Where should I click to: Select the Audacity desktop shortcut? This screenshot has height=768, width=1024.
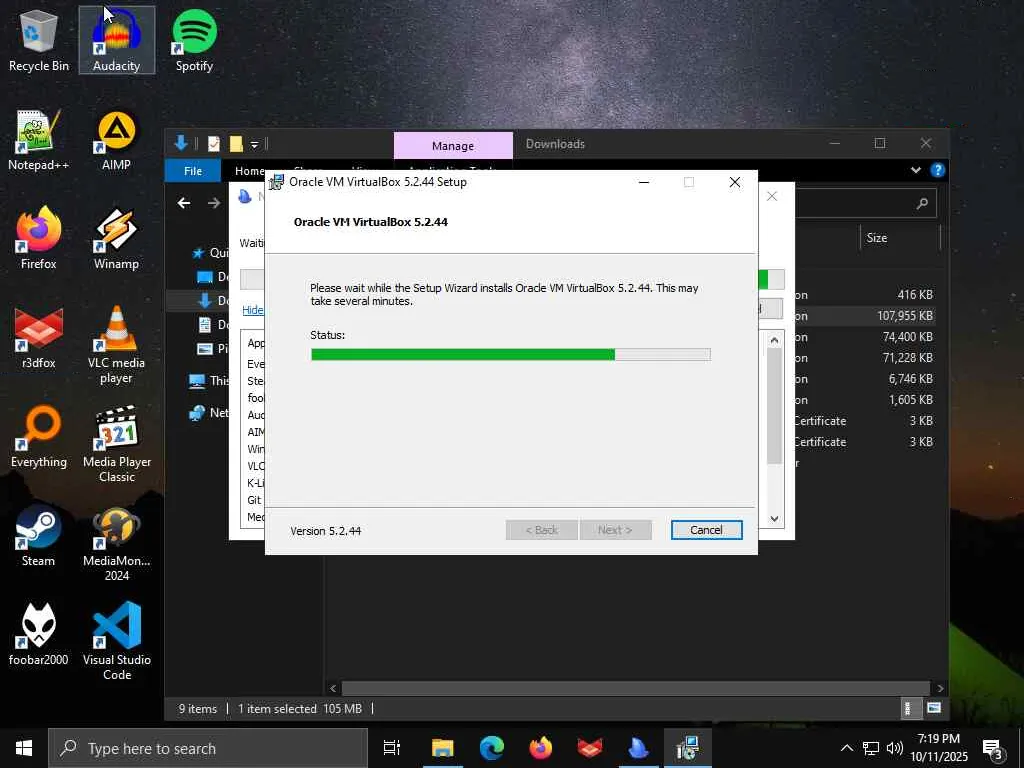116,40
